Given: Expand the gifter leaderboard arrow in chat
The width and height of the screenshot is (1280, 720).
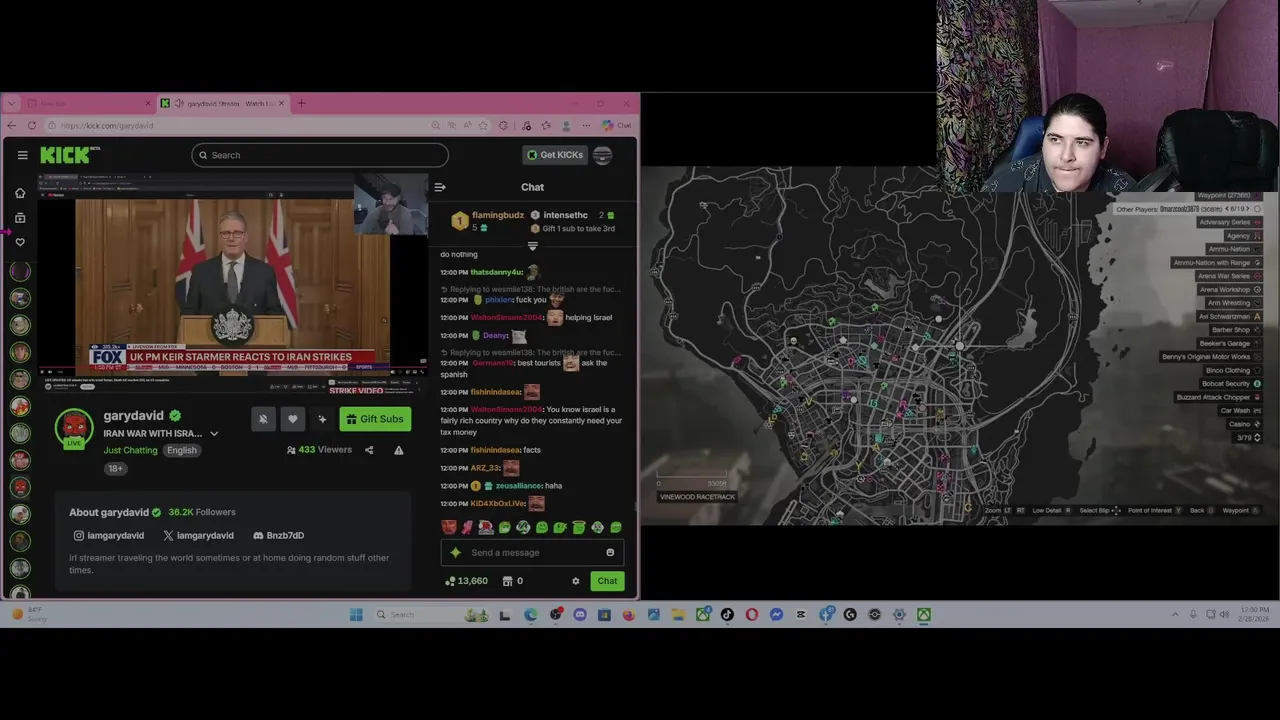Looking at the screenshot, I should click(532, 246).
